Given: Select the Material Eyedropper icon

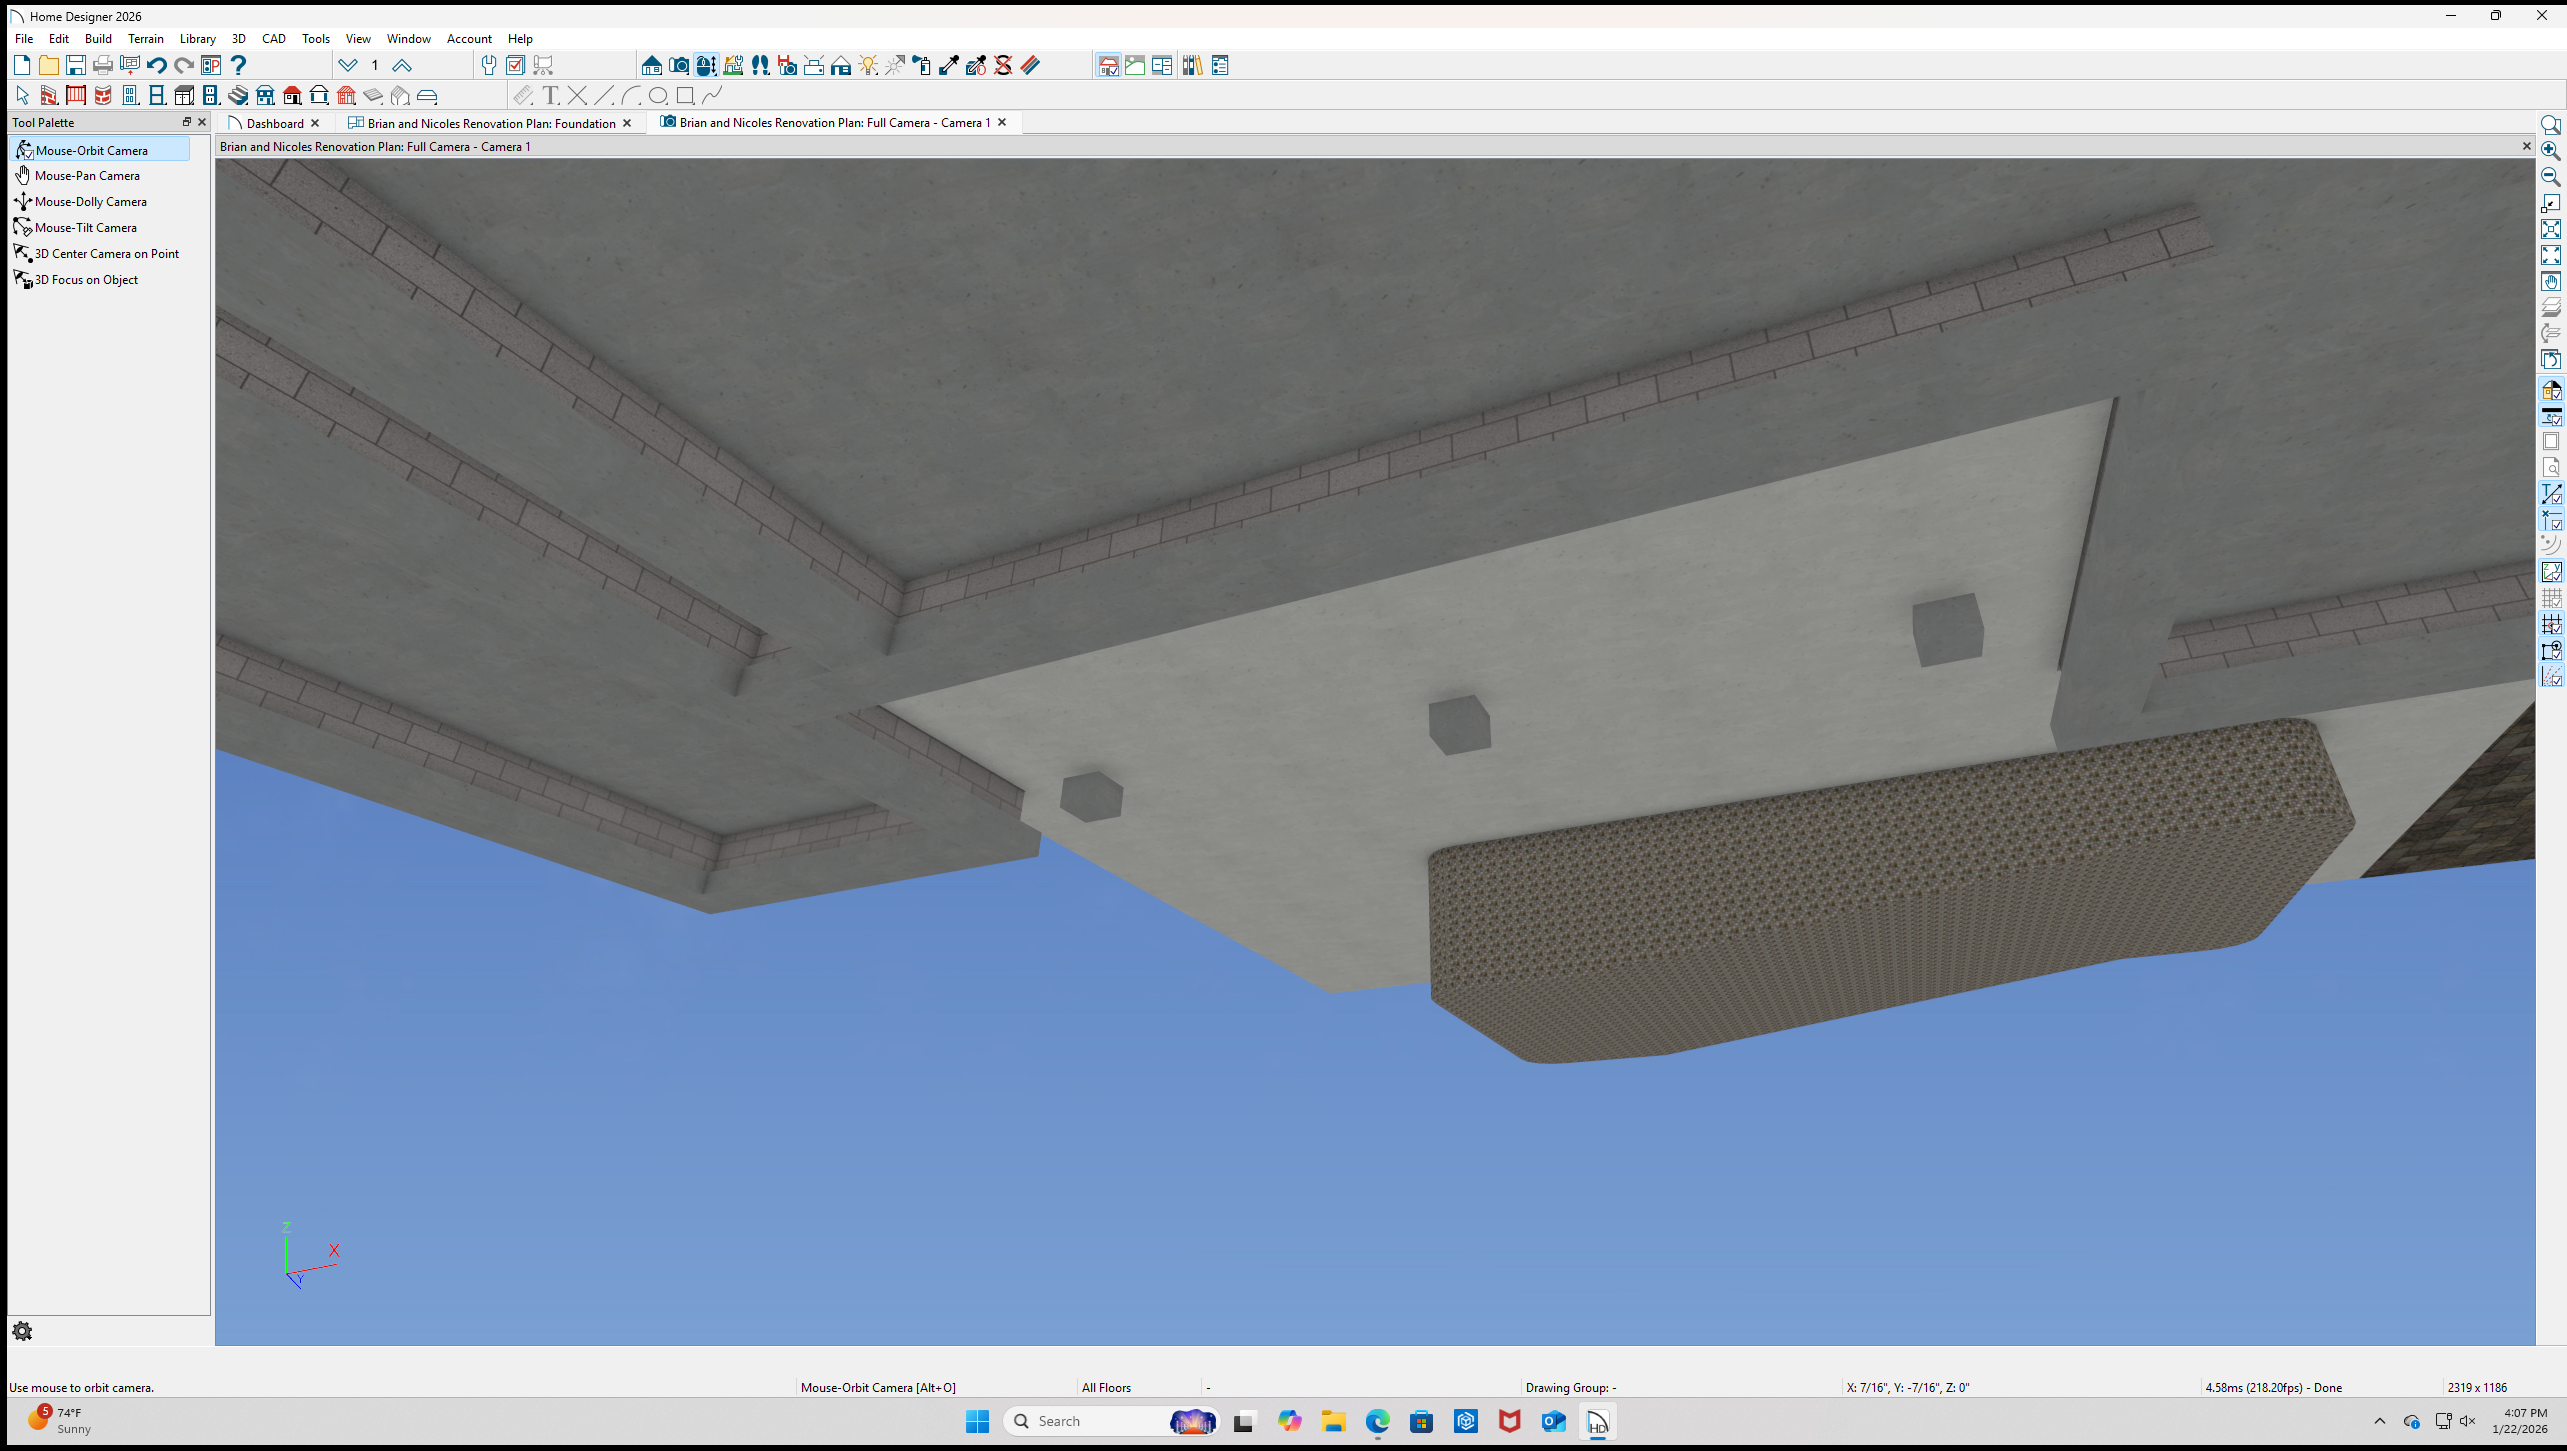Looking at the screenshot, I should click(948, 66).
